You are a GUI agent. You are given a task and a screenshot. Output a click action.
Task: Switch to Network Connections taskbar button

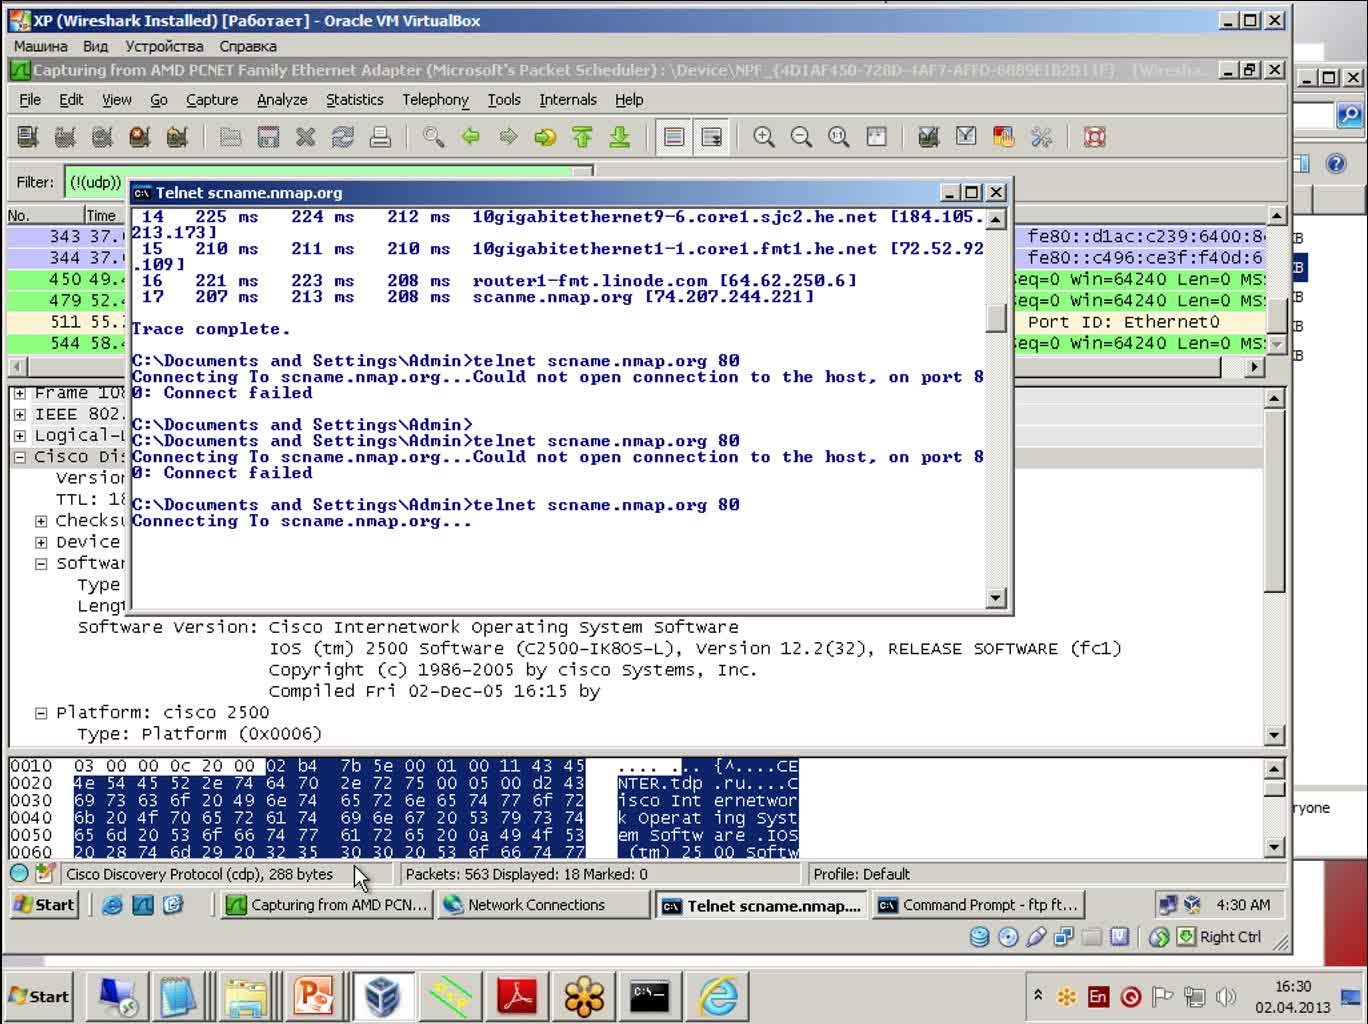tap(544, 905)
